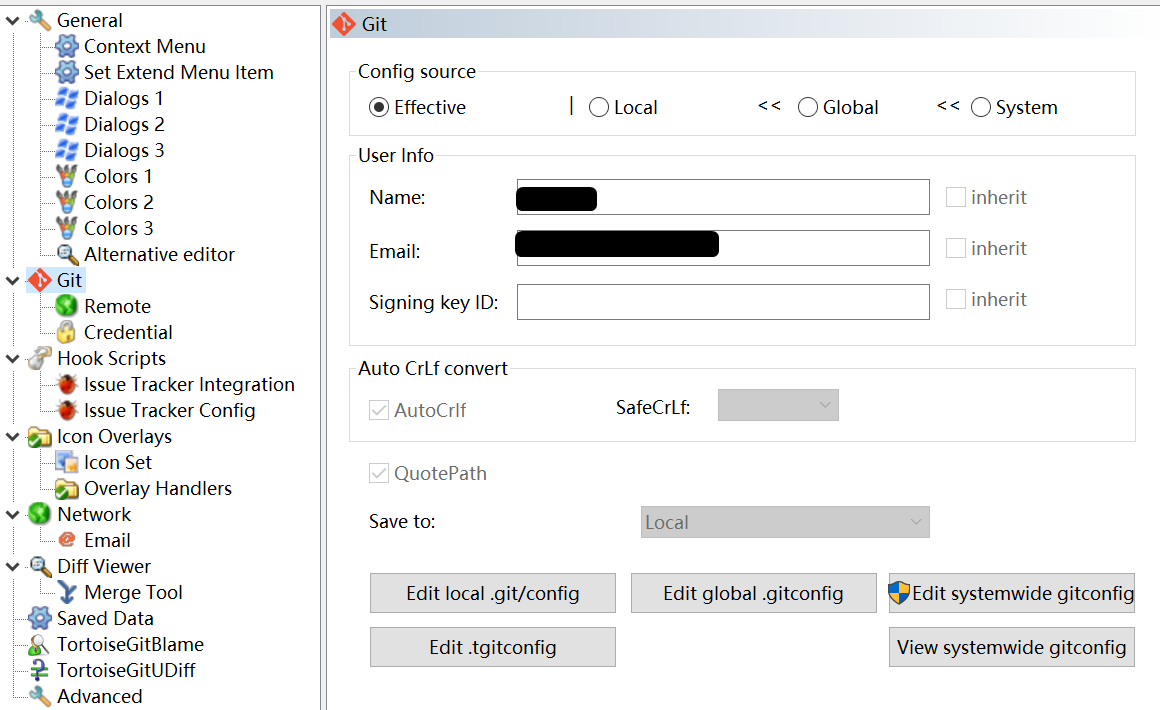Click the Signing key ID text field

pos(722,302)
